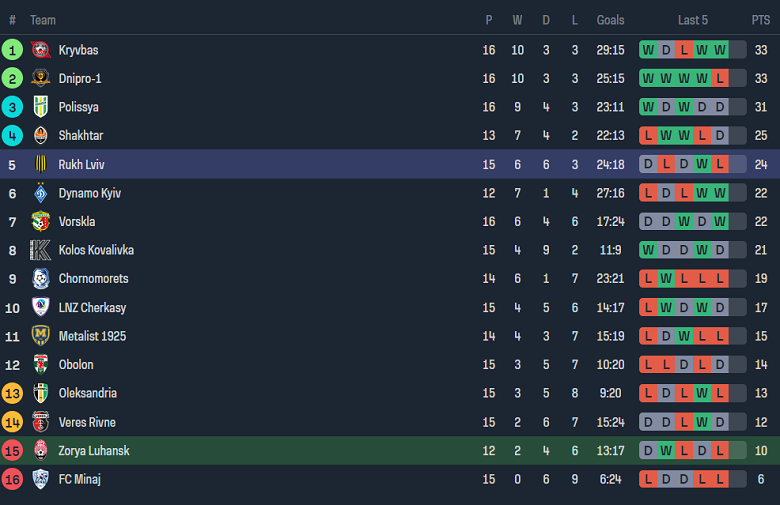Click Kryvbas's most recent win badge
Image resolution: width=780 pixels, height=505 pixels.
[x=720, y=50]
